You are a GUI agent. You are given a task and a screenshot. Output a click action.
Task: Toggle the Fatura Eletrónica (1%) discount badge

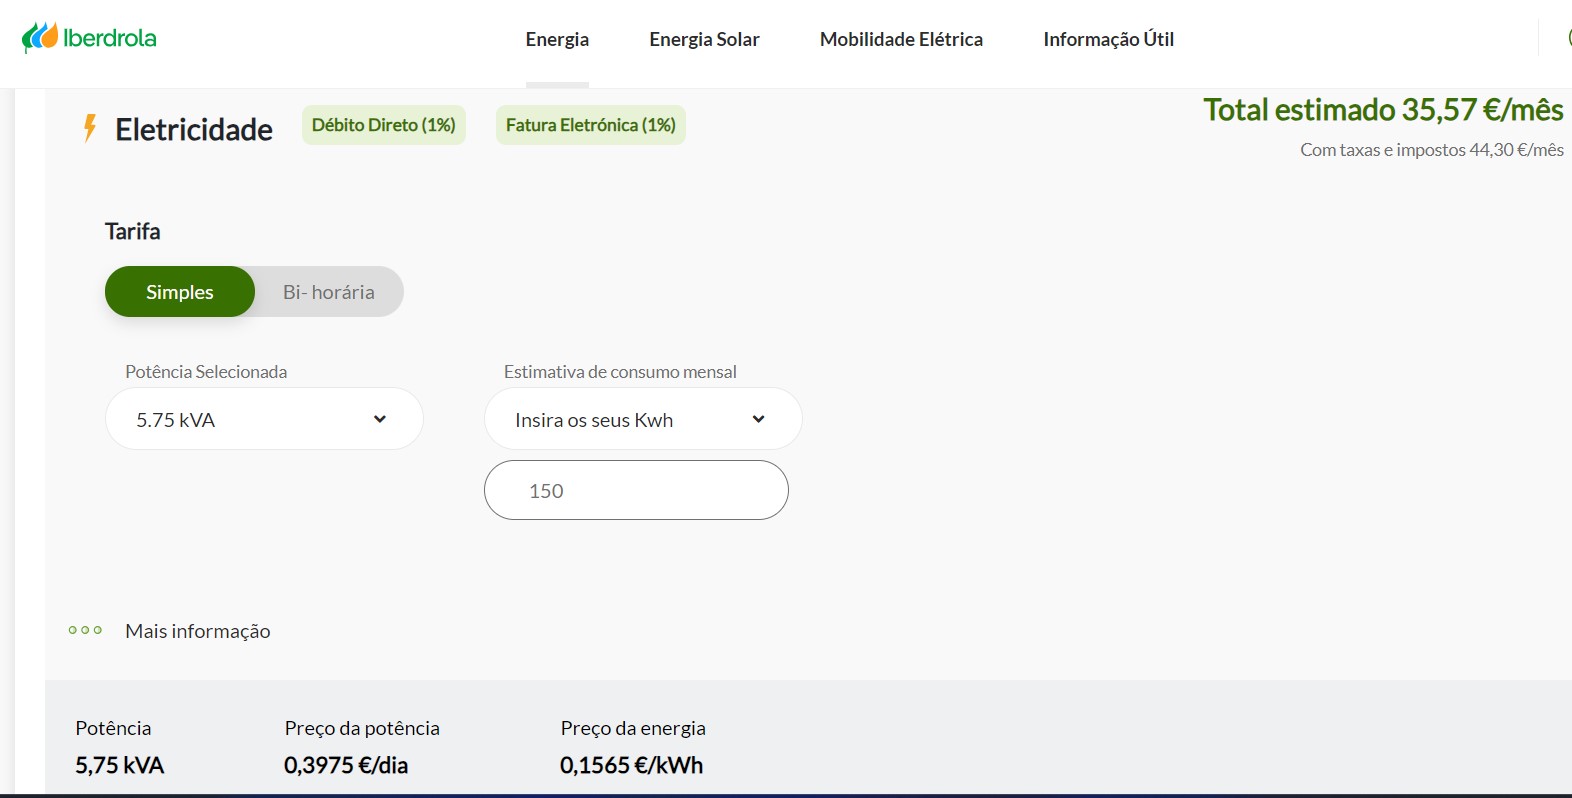tap(590, 125)
